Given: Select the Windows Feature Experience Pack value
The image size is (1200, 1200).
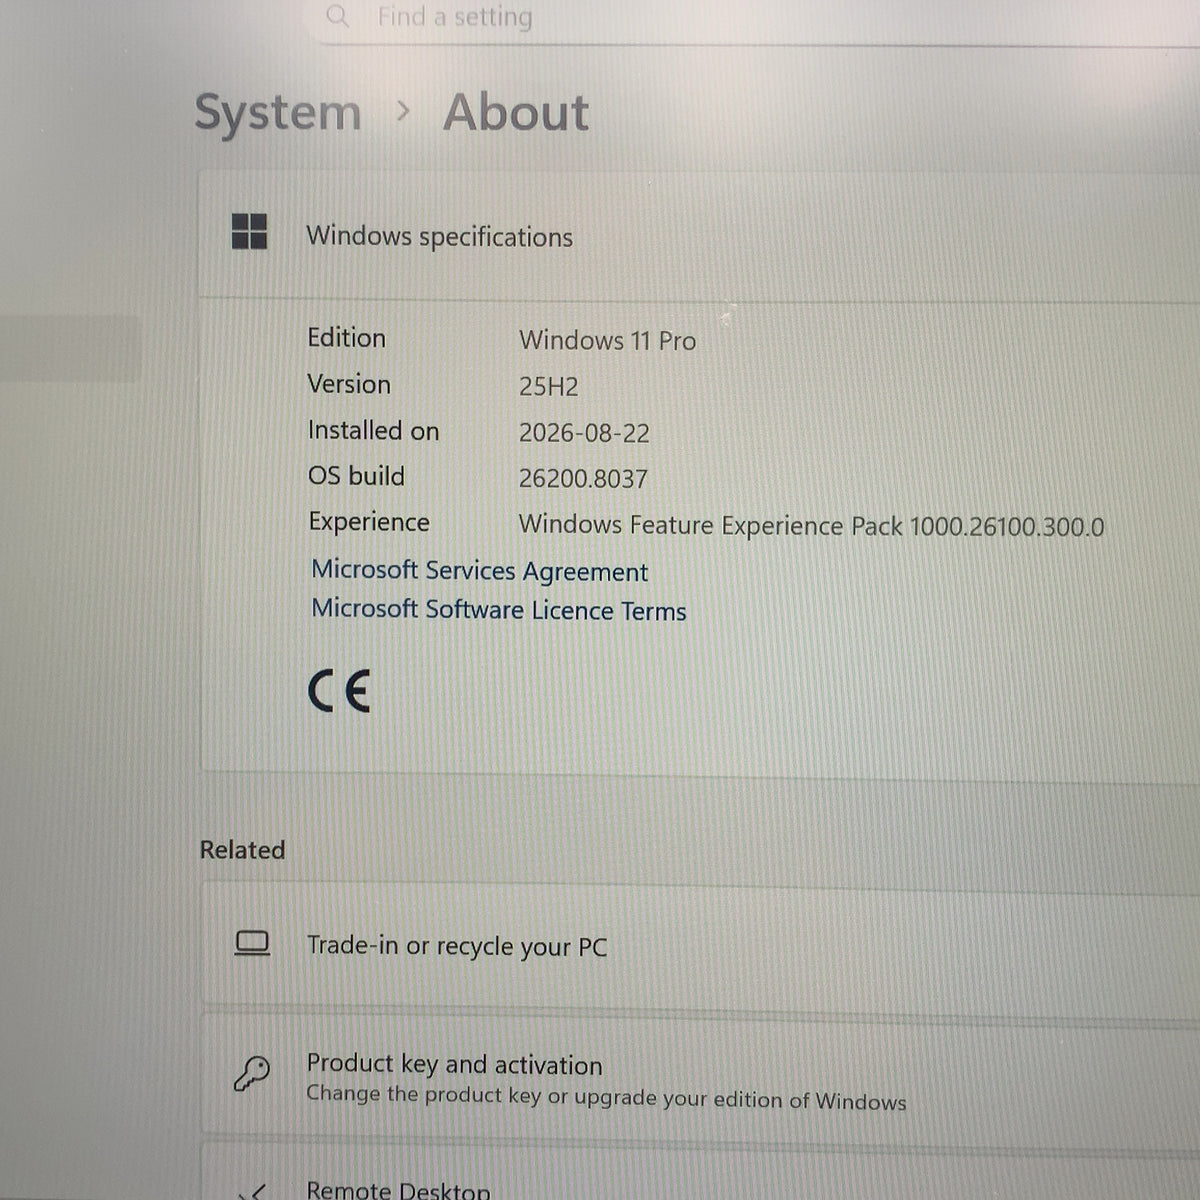Looking at the screenshot, I should click(x=811, y=526).
